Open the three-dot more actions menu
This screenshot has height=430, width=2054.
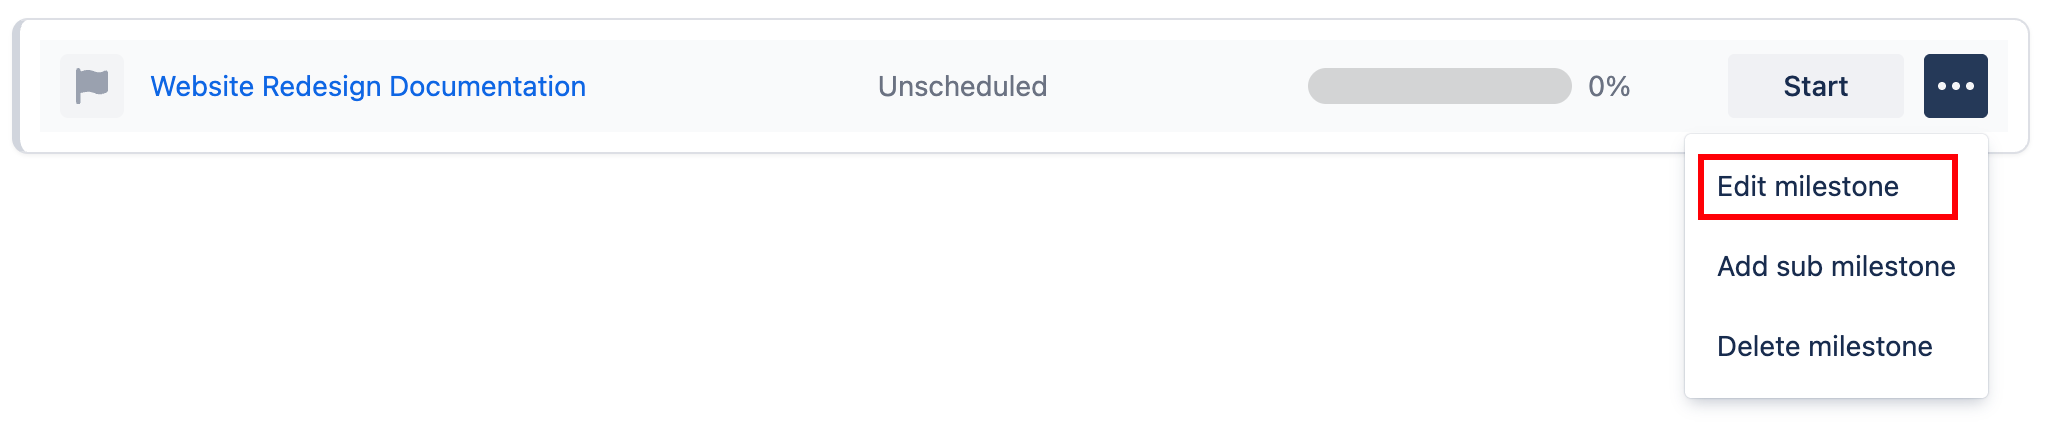tap(1955, 86)
